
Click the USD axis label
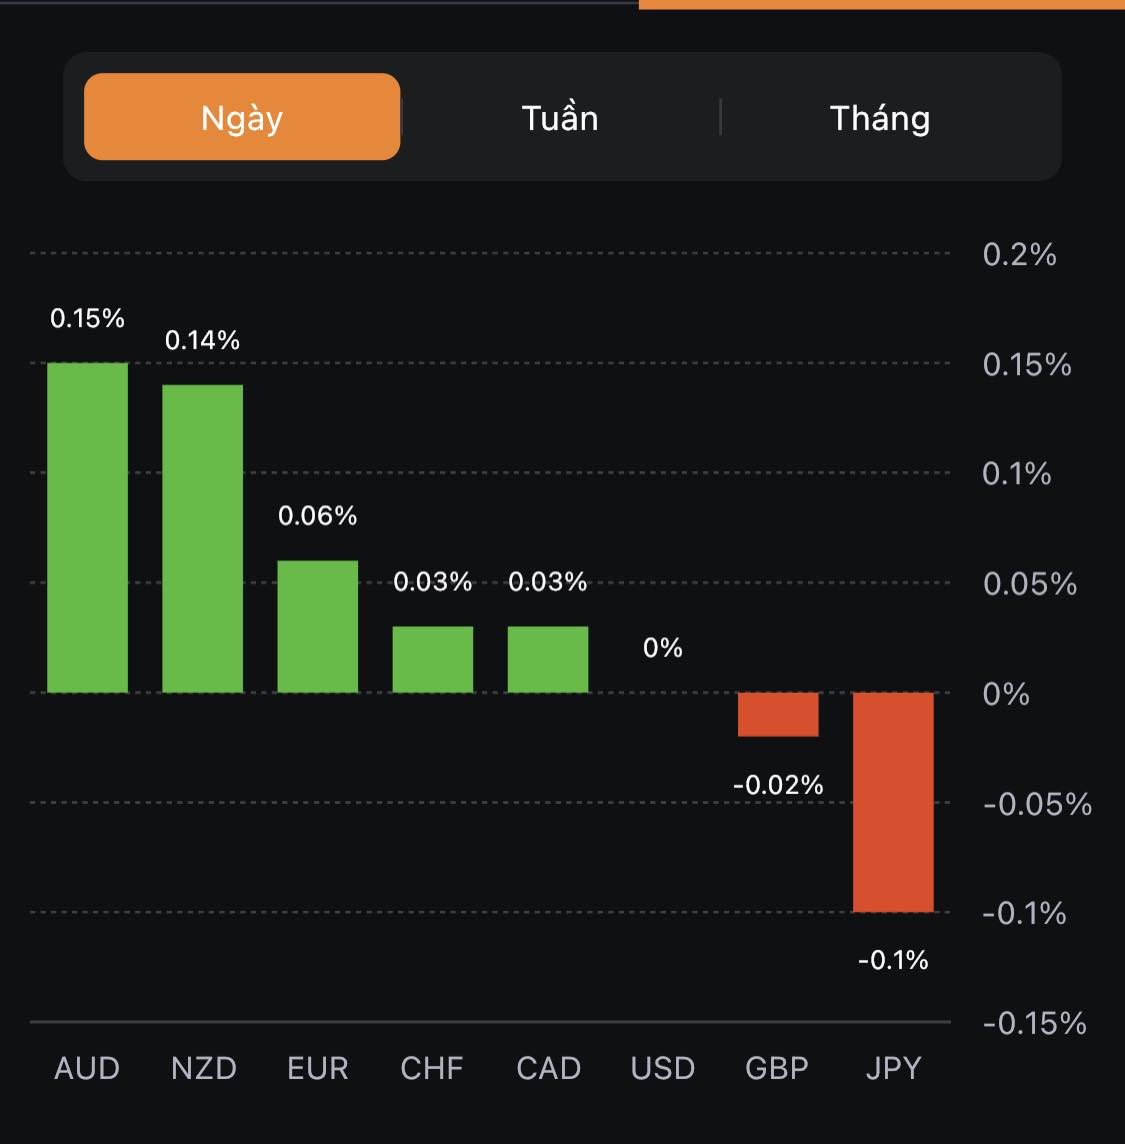pos(663,1068)
